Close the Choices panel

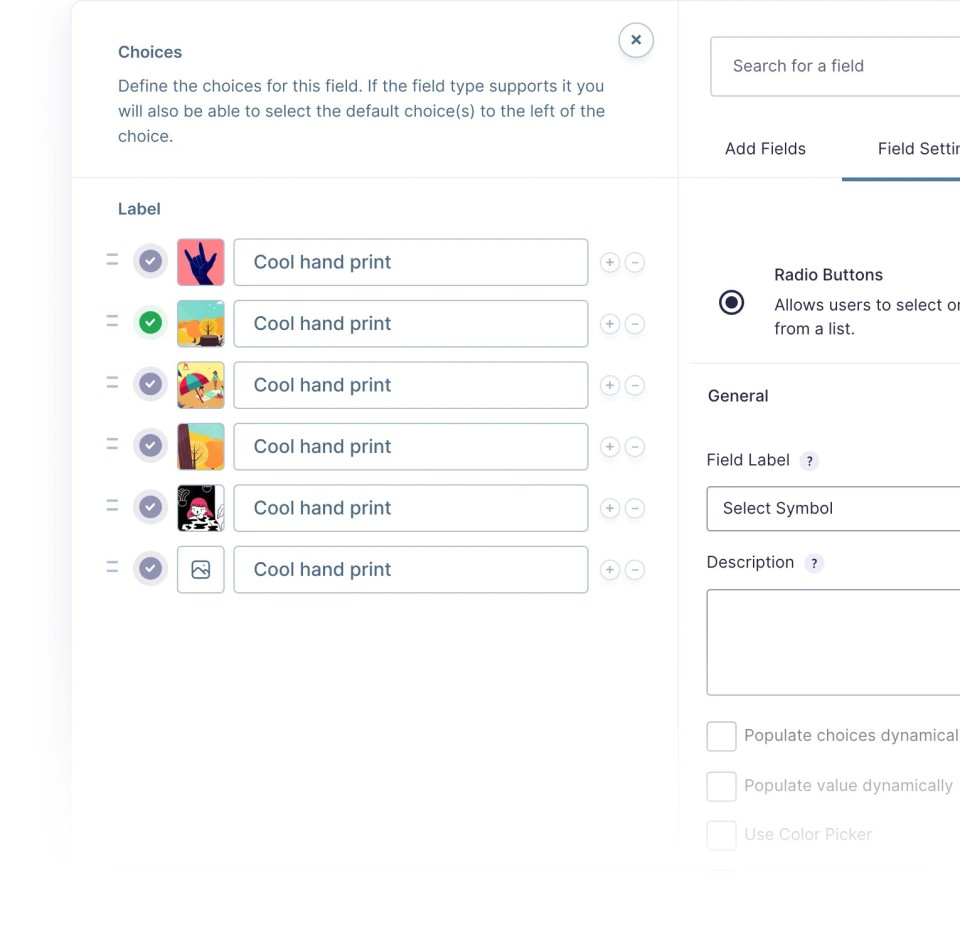636,40
